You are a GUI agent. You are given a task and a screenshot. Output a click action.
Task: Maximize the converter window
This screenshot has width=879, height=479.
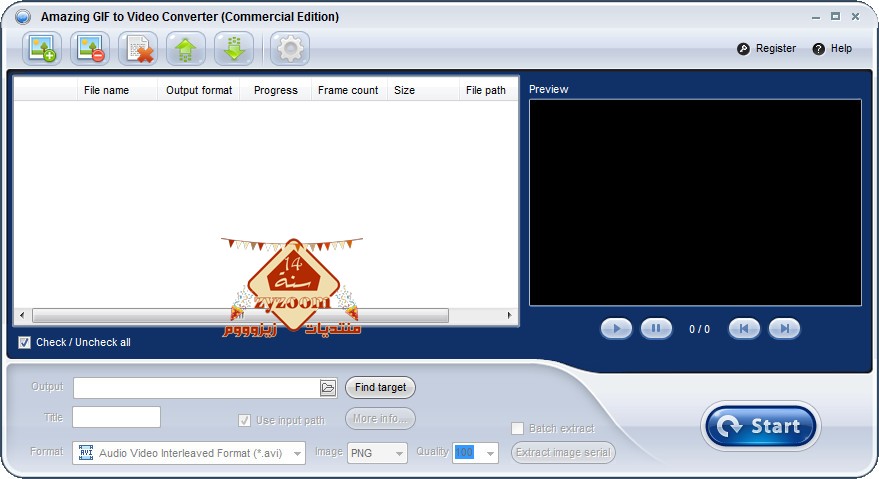click(835, 17)
